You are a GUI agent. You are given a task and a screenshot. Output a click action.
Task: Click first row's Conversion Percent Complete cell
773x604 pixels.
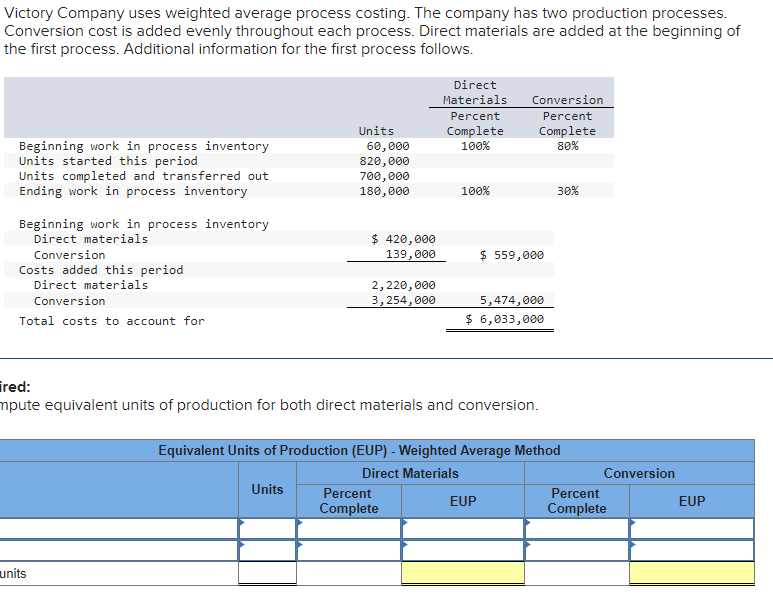[x=577, y=529]
